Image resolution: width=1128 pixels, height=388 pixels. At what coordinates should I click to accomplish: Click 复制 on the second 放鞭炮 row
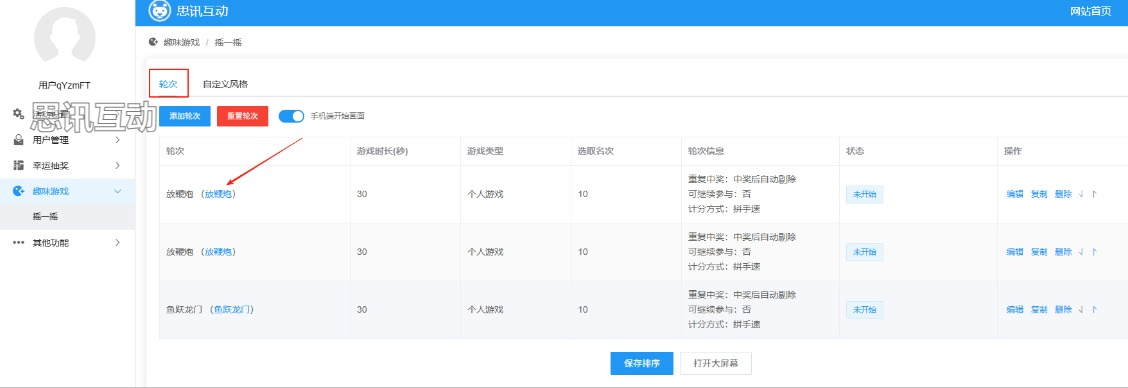(1039, 252)
